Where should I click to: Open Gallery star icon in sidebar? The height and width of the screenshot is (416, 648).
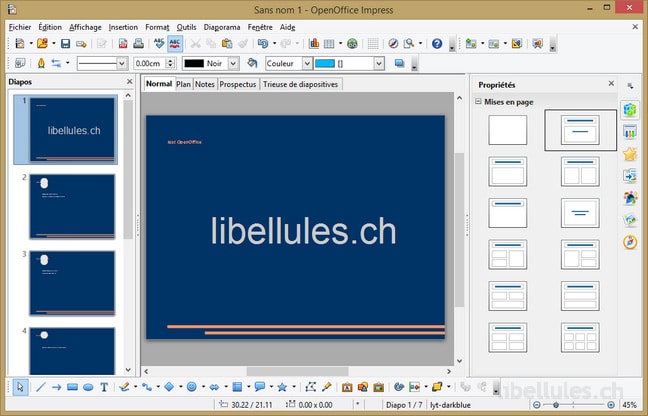(630, 154)
